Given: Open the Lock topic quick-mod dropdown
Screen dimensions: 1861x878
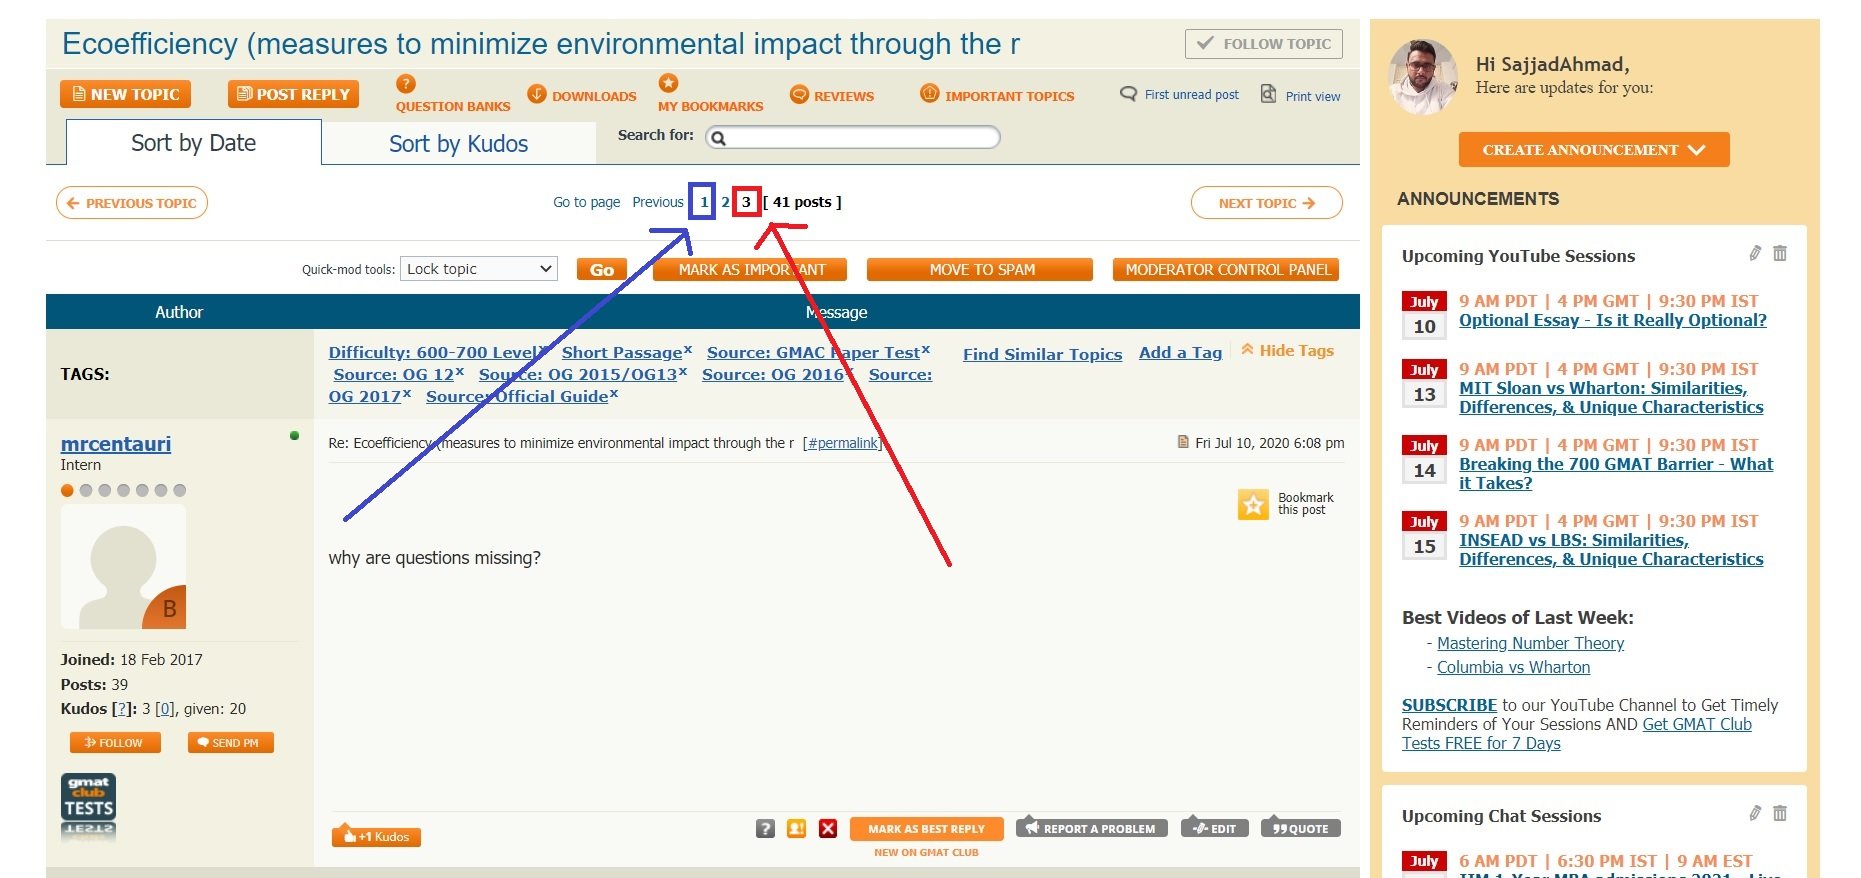Looking at the screenshot, I should (x=479, y=269).
